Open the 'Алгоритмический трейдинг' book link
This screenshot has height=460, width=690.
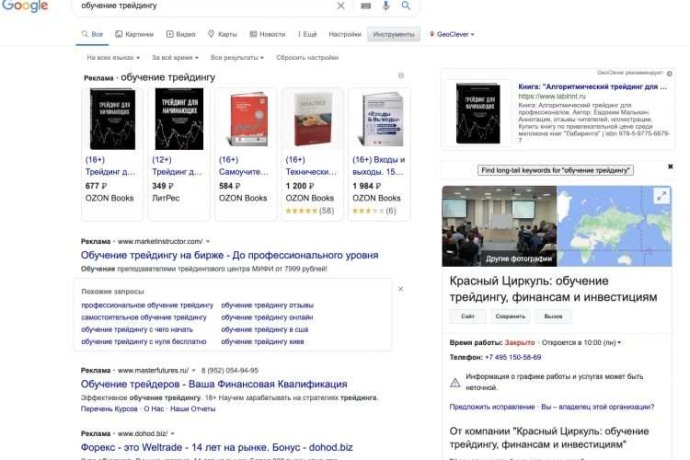[592, 87]
